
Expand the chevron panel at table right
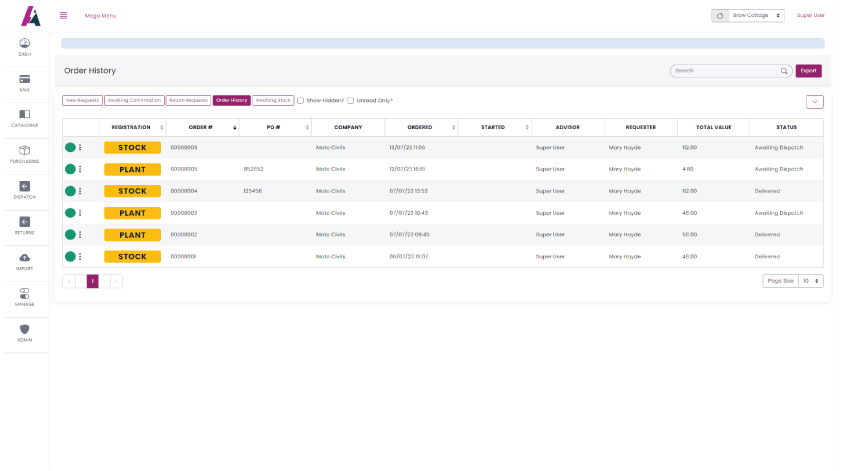pos(815,102)
